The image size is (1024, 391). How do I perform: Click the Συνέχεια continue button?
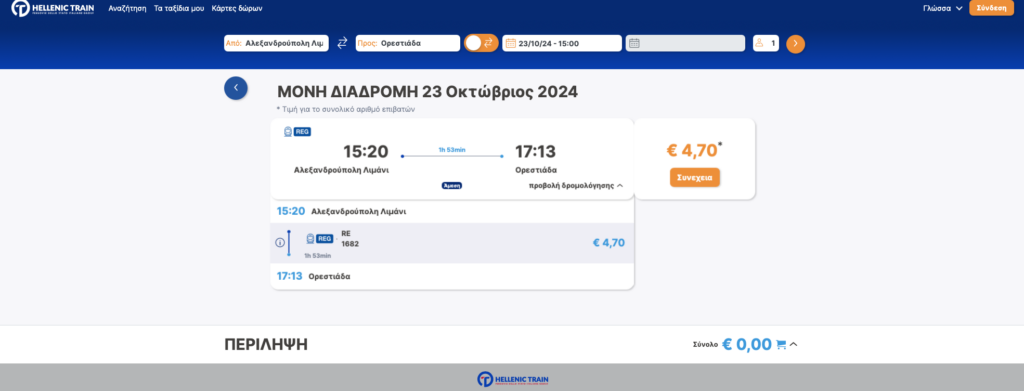click(695, 178)
